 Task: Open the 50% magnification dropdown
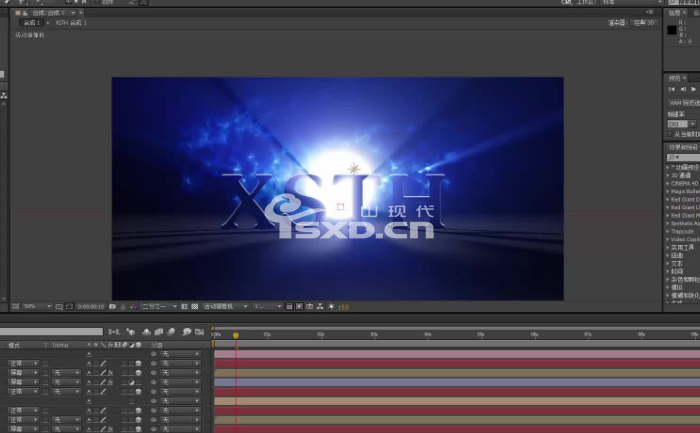pos(38,307)
